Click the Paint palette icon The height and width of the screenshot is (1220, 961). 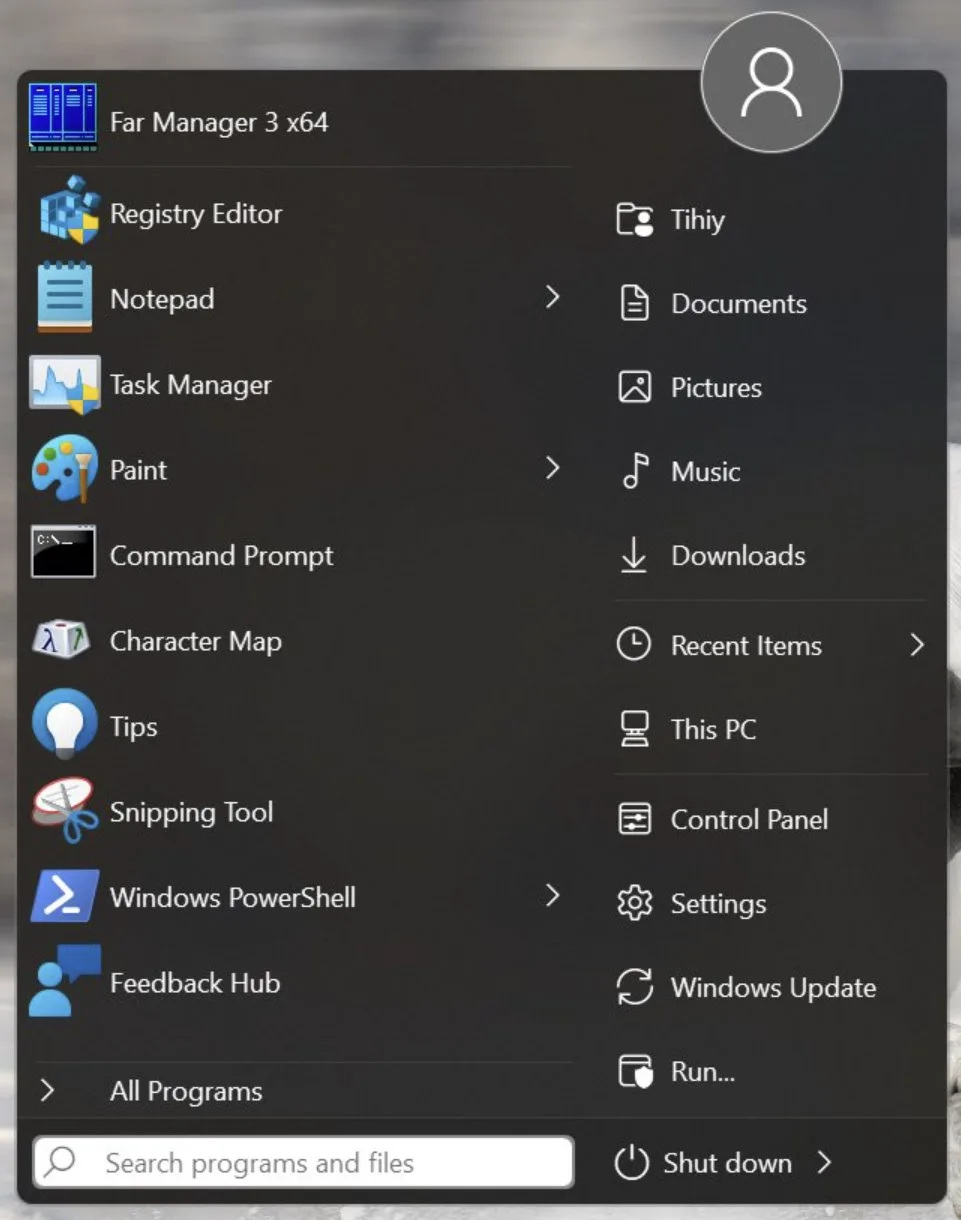[x=65, y=468]
